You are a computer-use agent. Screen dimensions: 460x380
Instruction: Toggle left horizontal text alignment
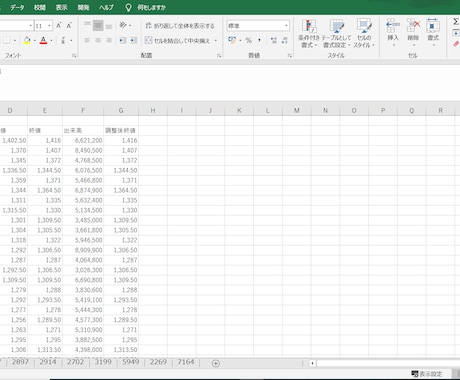coord(87,41)
